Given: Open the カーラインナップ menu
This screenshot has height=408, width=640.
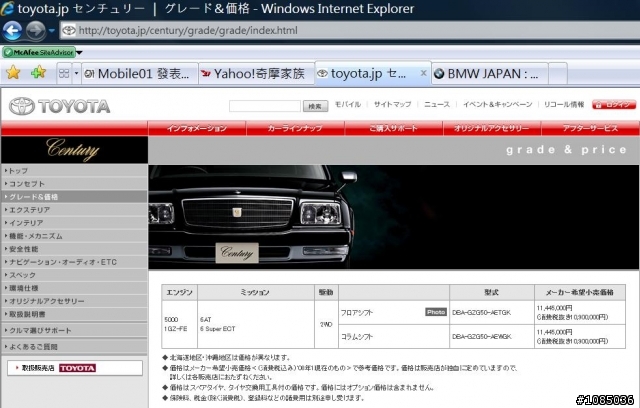Looking at the screenshot, I should pos(295,128).
